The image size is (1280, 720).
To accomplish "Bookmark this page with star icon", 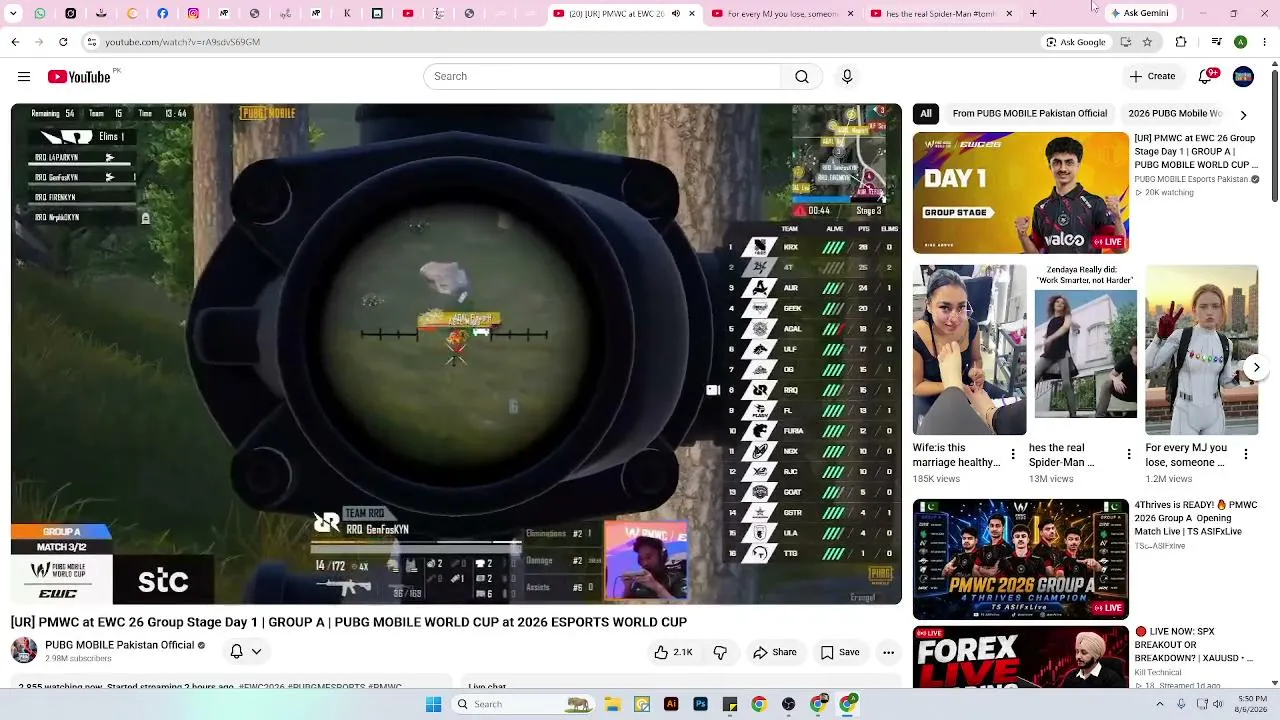I will pos(1147,42).
